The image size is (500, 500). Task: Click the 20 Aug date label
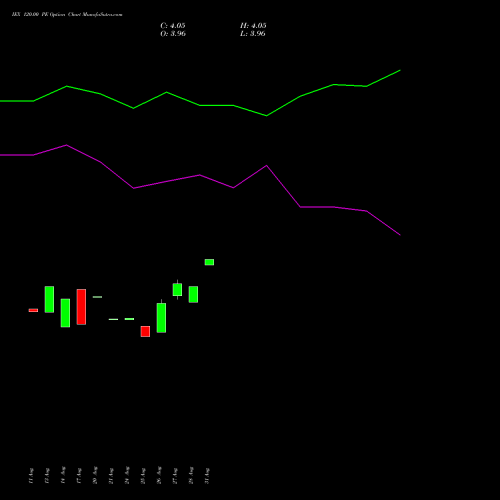click(95, 476)
